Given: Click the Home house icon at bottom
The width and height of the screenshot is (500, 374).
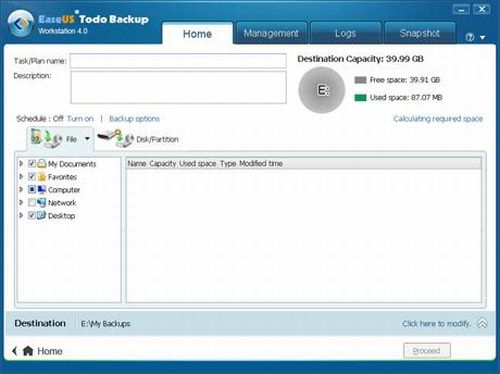Looking at the screenshot, I should tap(28, 351).
